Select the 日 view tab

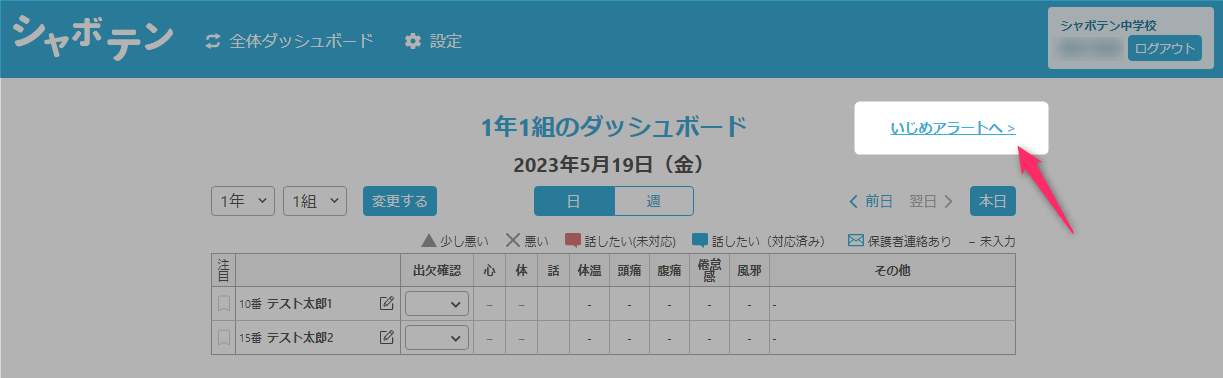(x=574, y=201)
